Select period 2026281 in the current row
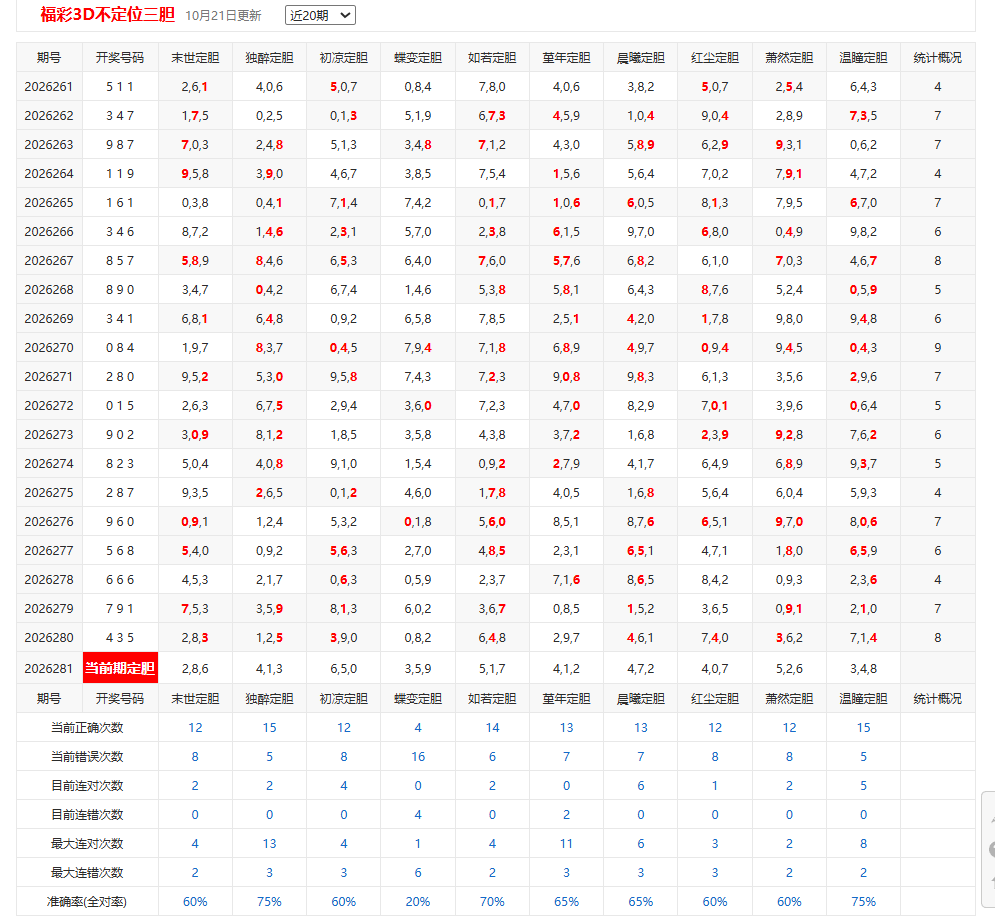This screenshot has height=919, width=995. point(49,669)
